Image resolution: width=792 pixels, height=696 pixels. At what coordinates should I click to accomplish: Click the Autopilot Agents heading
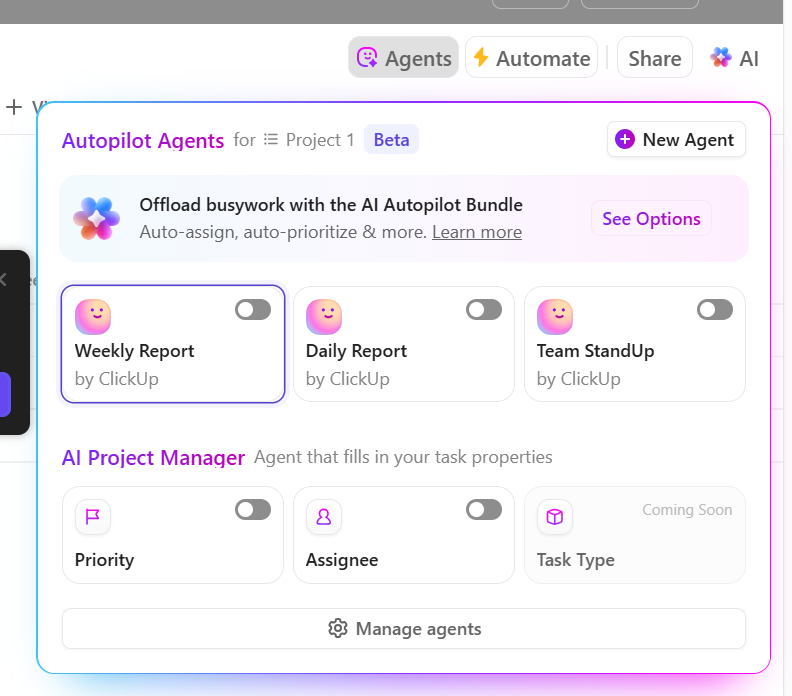point(143,141)
